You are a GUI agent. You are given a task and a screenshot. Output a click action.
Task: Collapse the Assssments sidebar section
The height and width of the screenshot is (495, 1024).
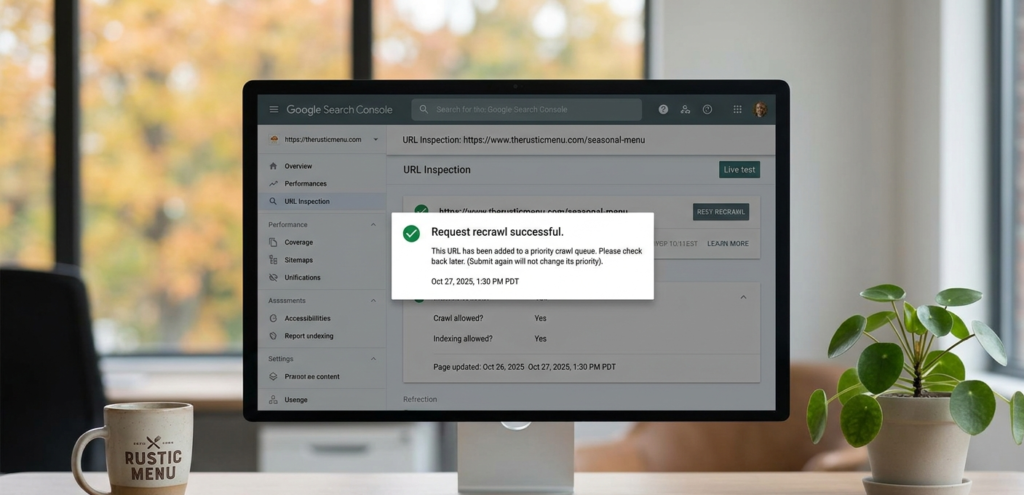coord(374,300)
